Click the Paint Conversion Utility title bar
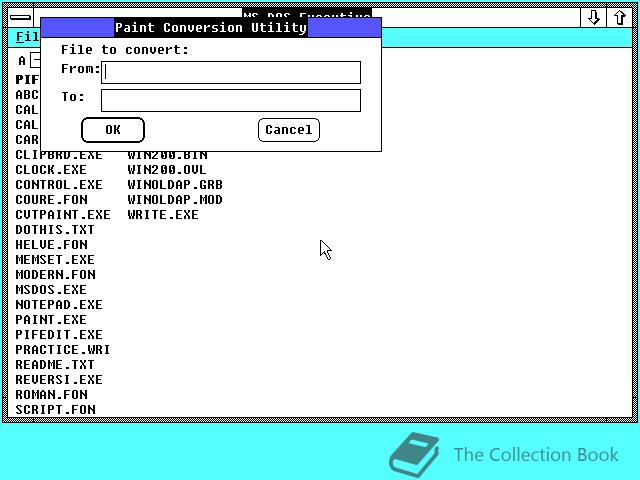This screenshot has height=480, width=640. coord(211,28)
